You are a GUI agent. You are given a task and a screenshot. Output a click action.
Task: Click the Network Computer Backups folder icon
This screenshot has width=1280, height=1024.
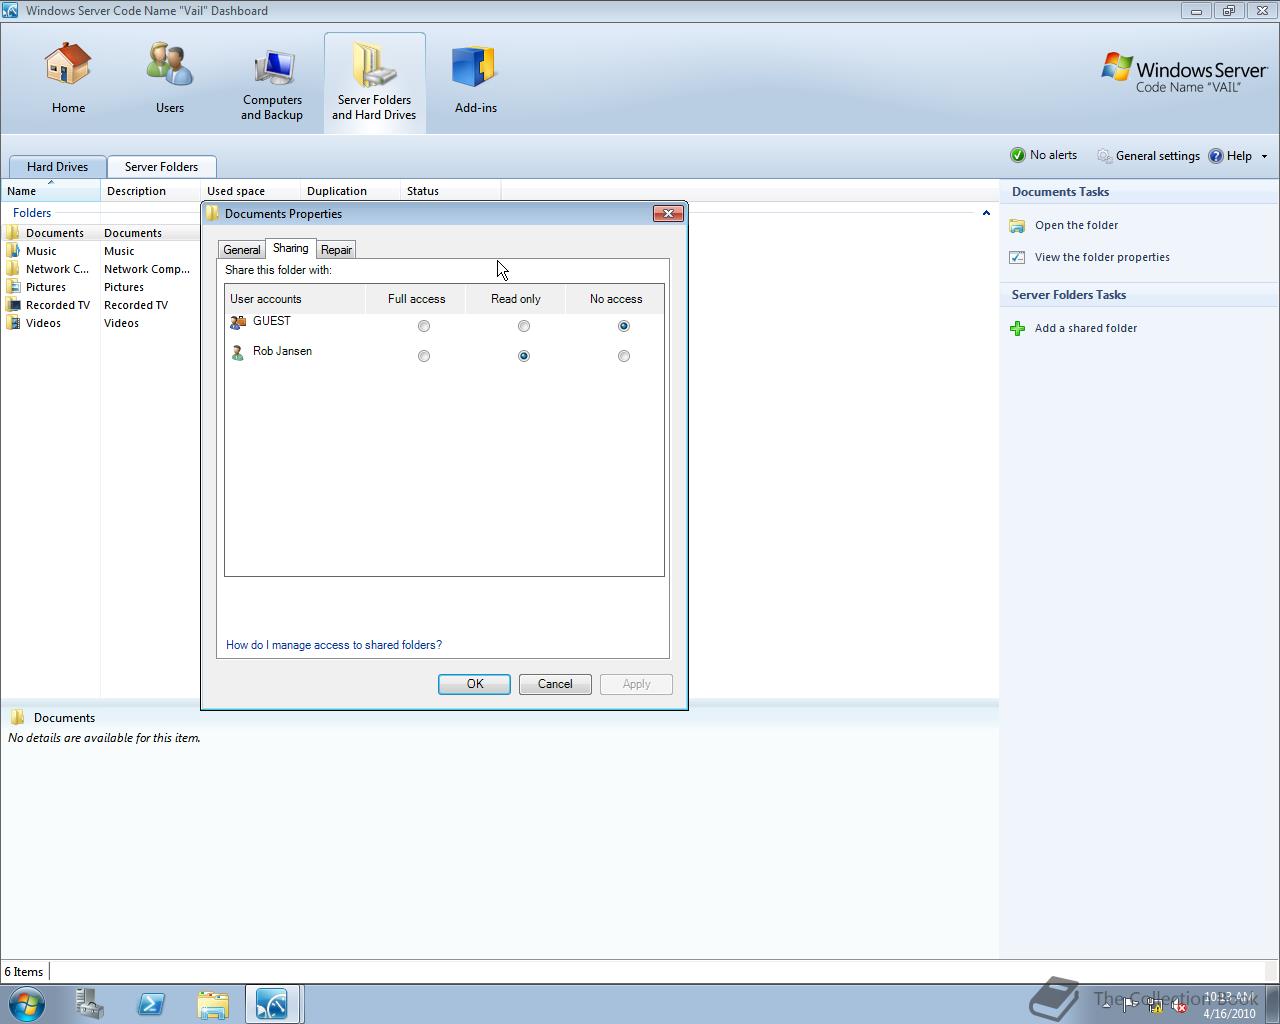pyautogui.click(x=13, y=268)
